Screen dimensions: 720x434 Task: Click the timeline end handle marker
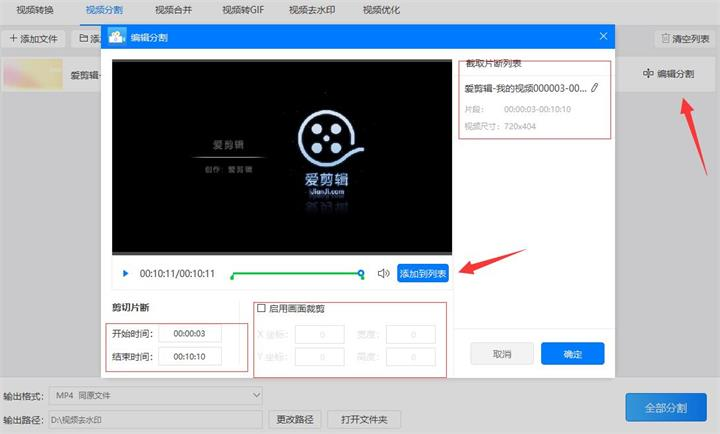pyautogui.click(x=361, y=274)
